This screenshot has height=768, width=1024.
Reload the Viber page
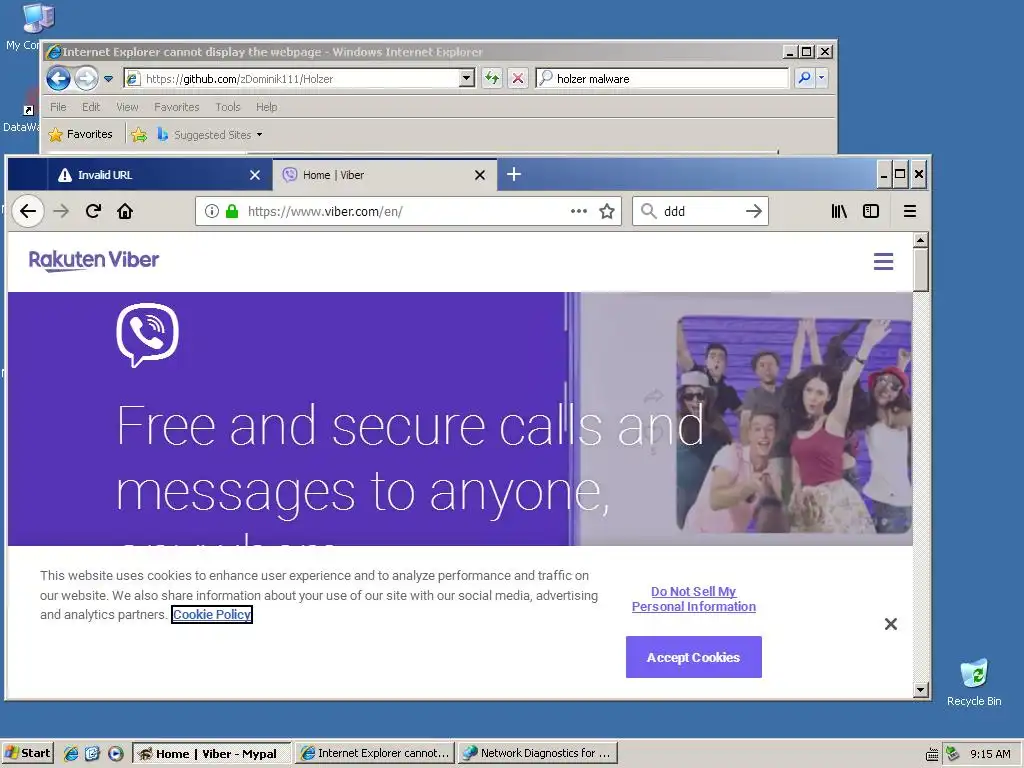click(x=93, y=211)
